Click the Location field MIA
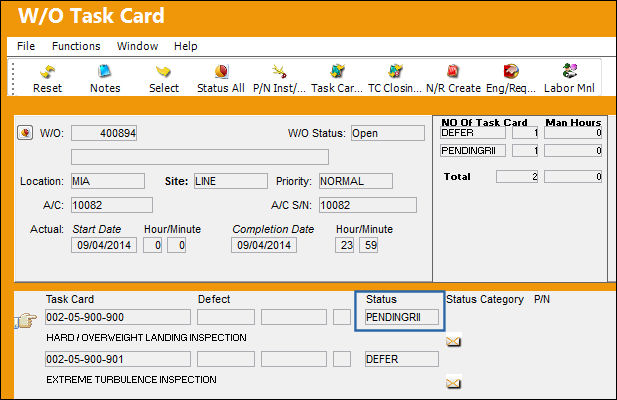The width and height of the screenshot is (617, 400). tap(108, 181)
